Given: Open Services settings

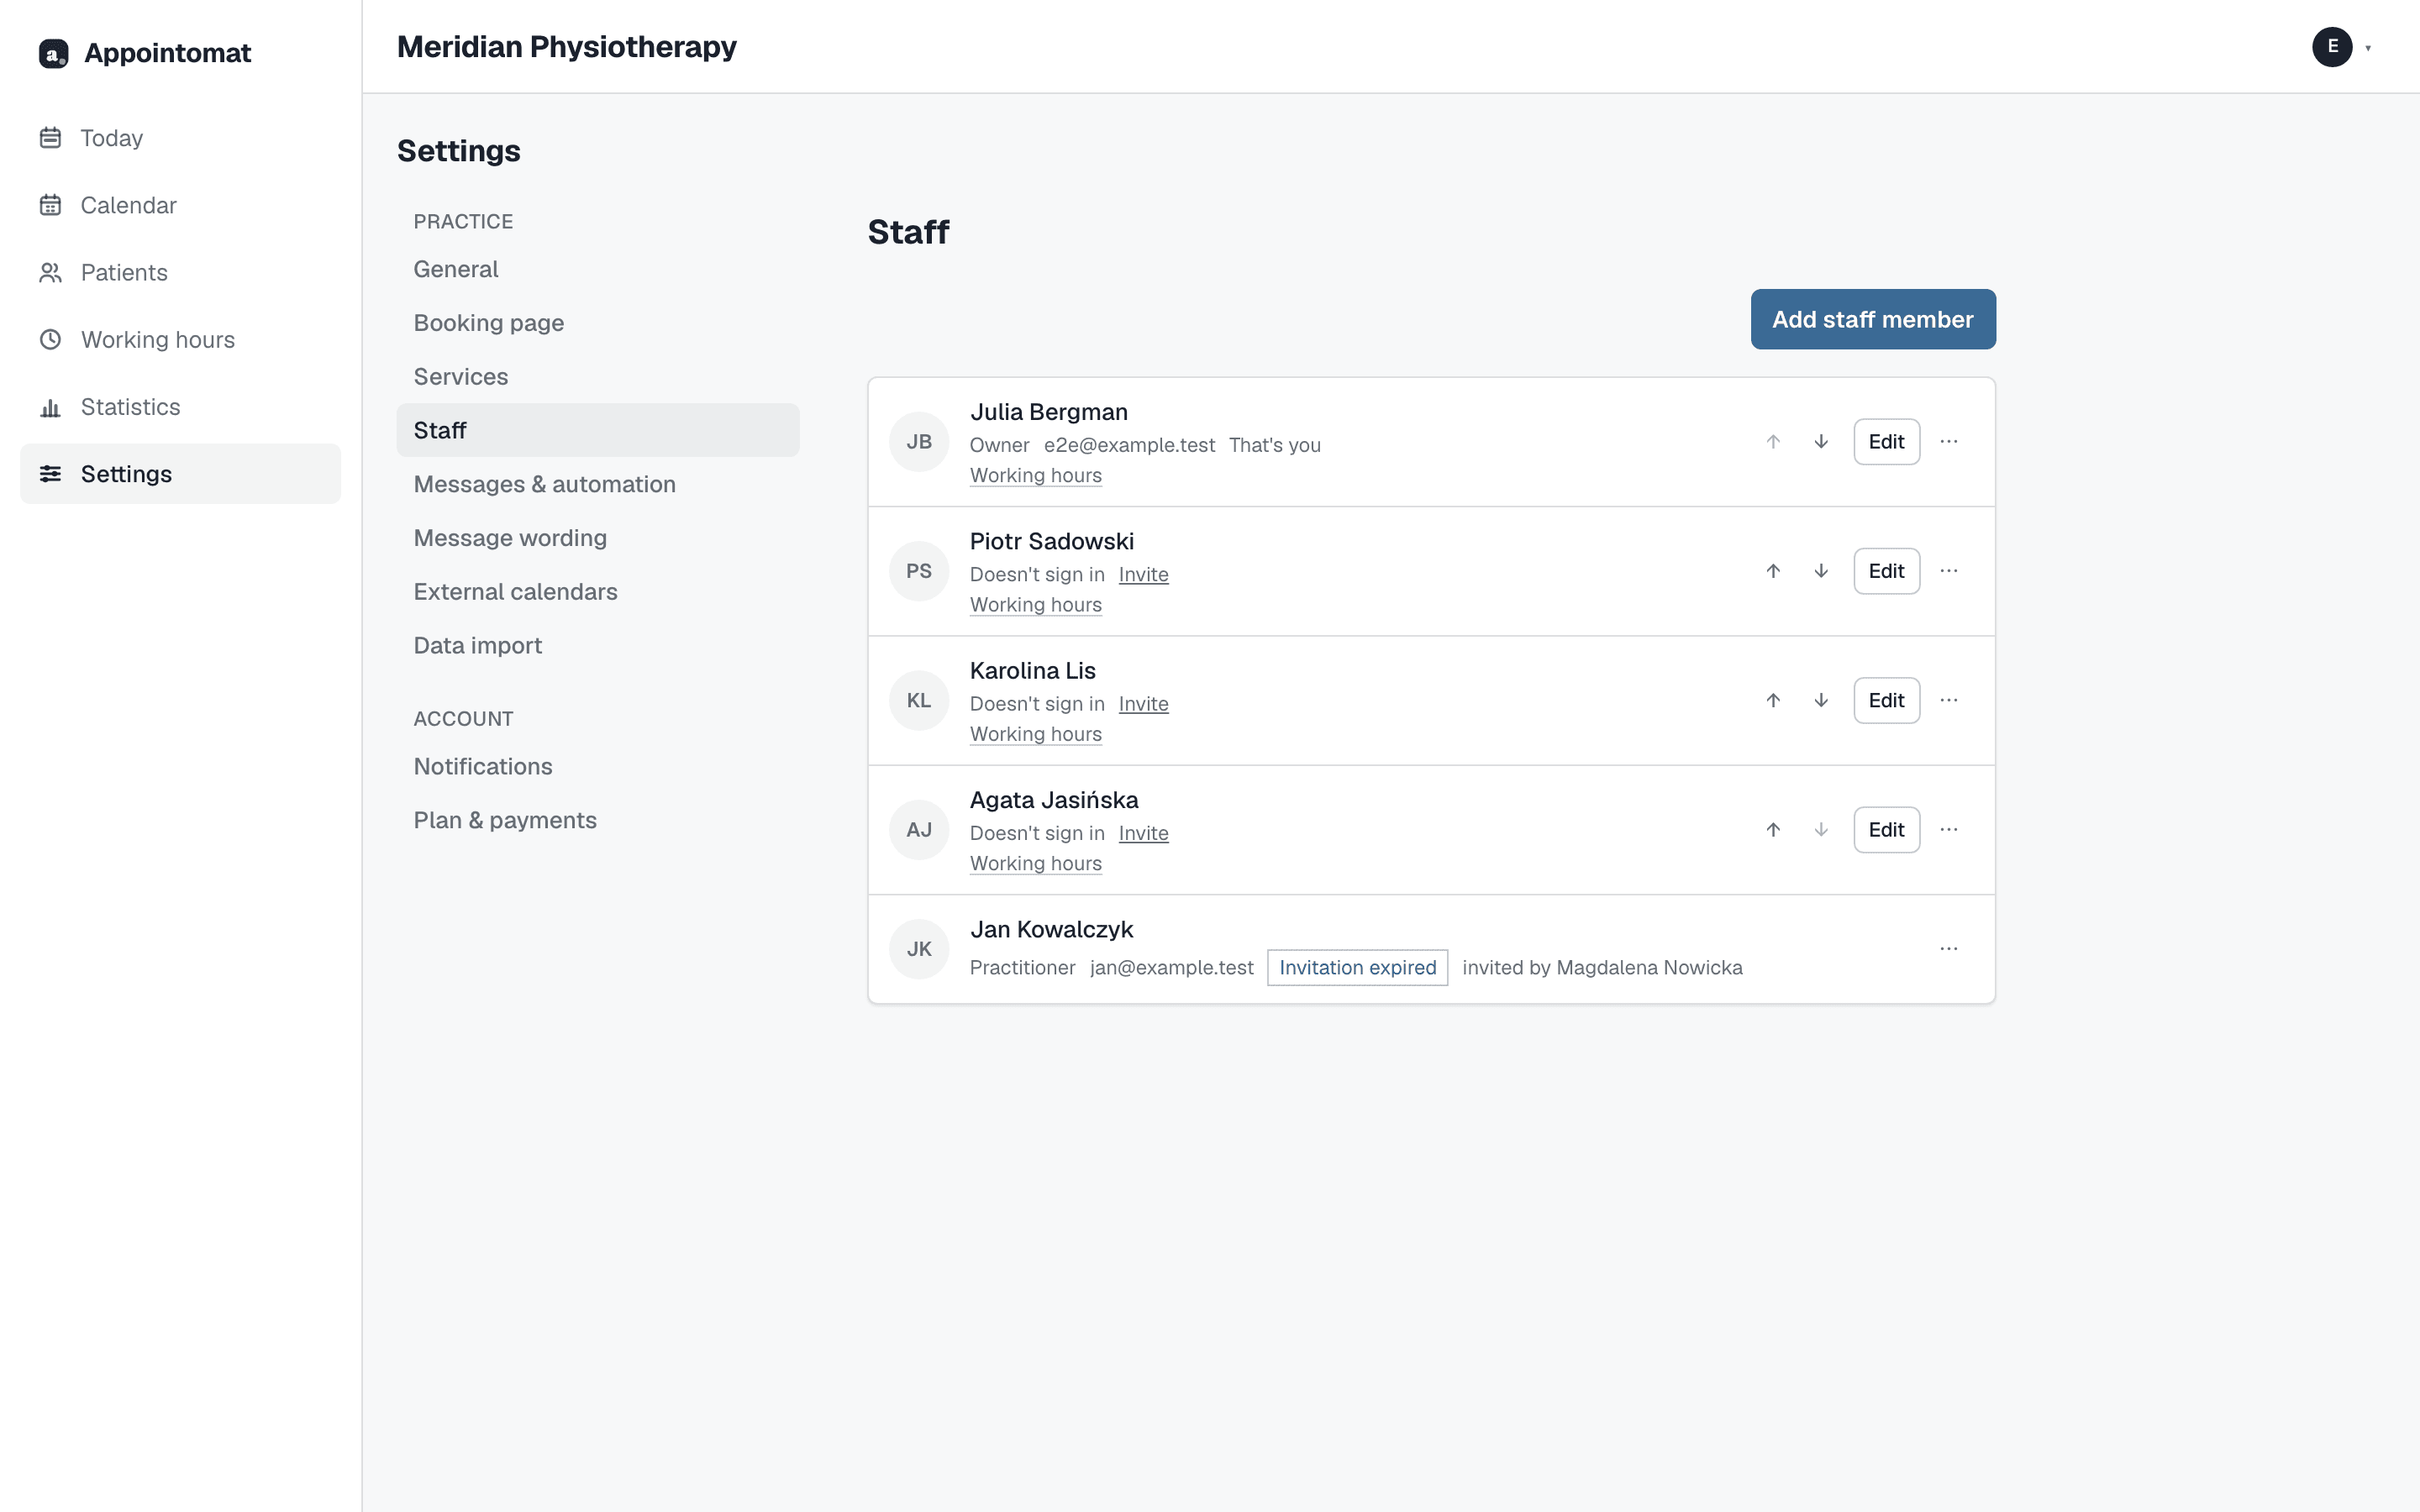Looking at the screenshot, I should (x=598, y=376).
